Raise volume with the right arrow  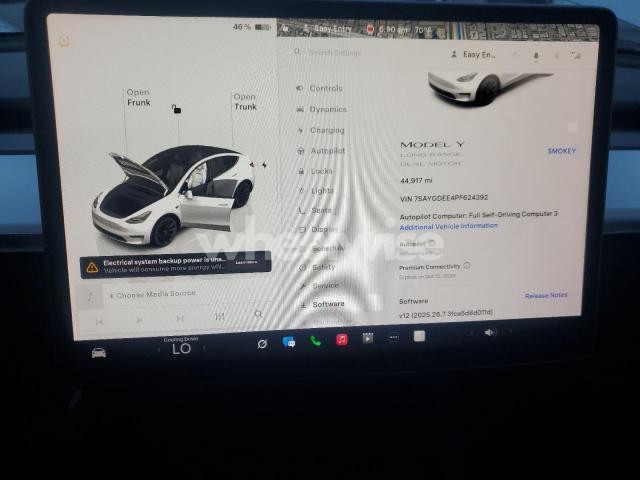click(510, 332)
